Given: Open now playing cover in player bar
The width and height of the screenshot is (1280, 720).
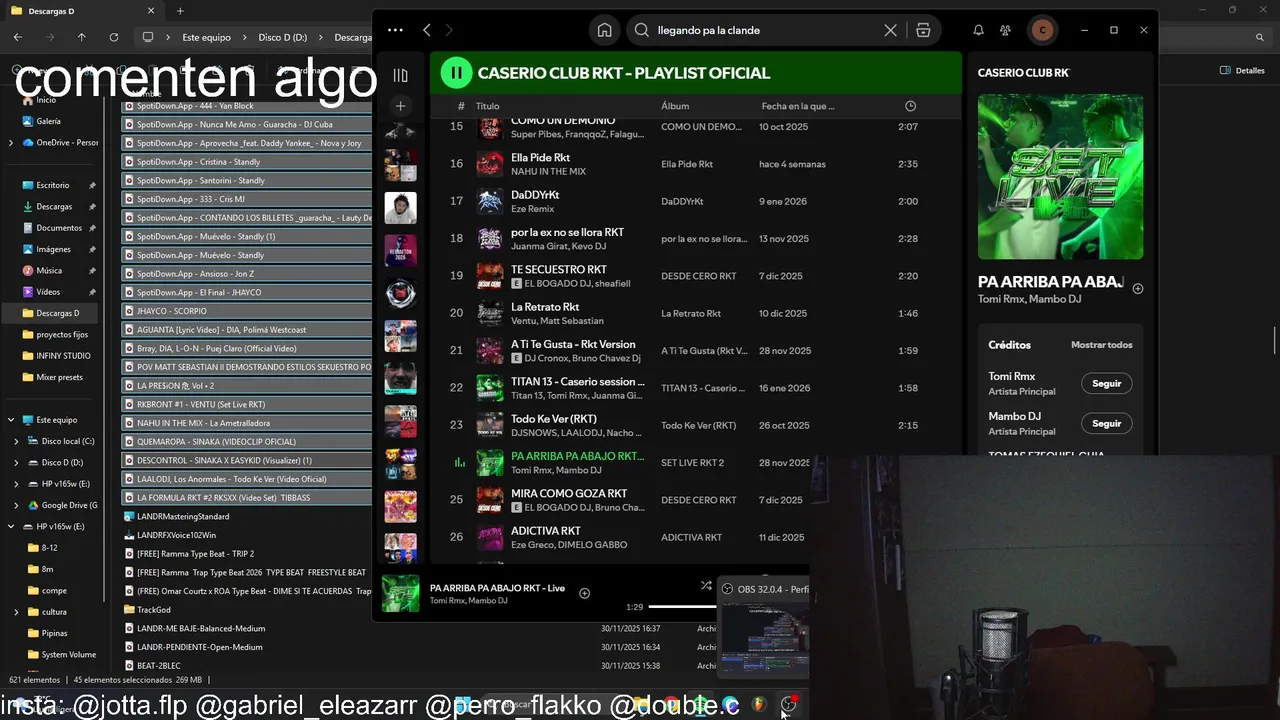Looking at the screenshot, I should [400, 593].
